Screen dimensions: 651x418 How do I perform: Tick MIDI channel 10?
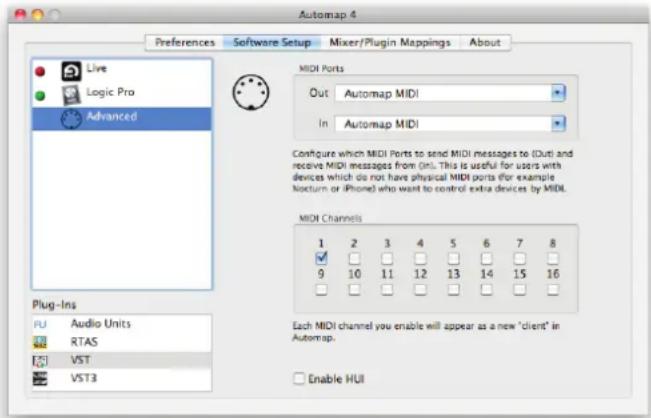click(x=354, y=289)
